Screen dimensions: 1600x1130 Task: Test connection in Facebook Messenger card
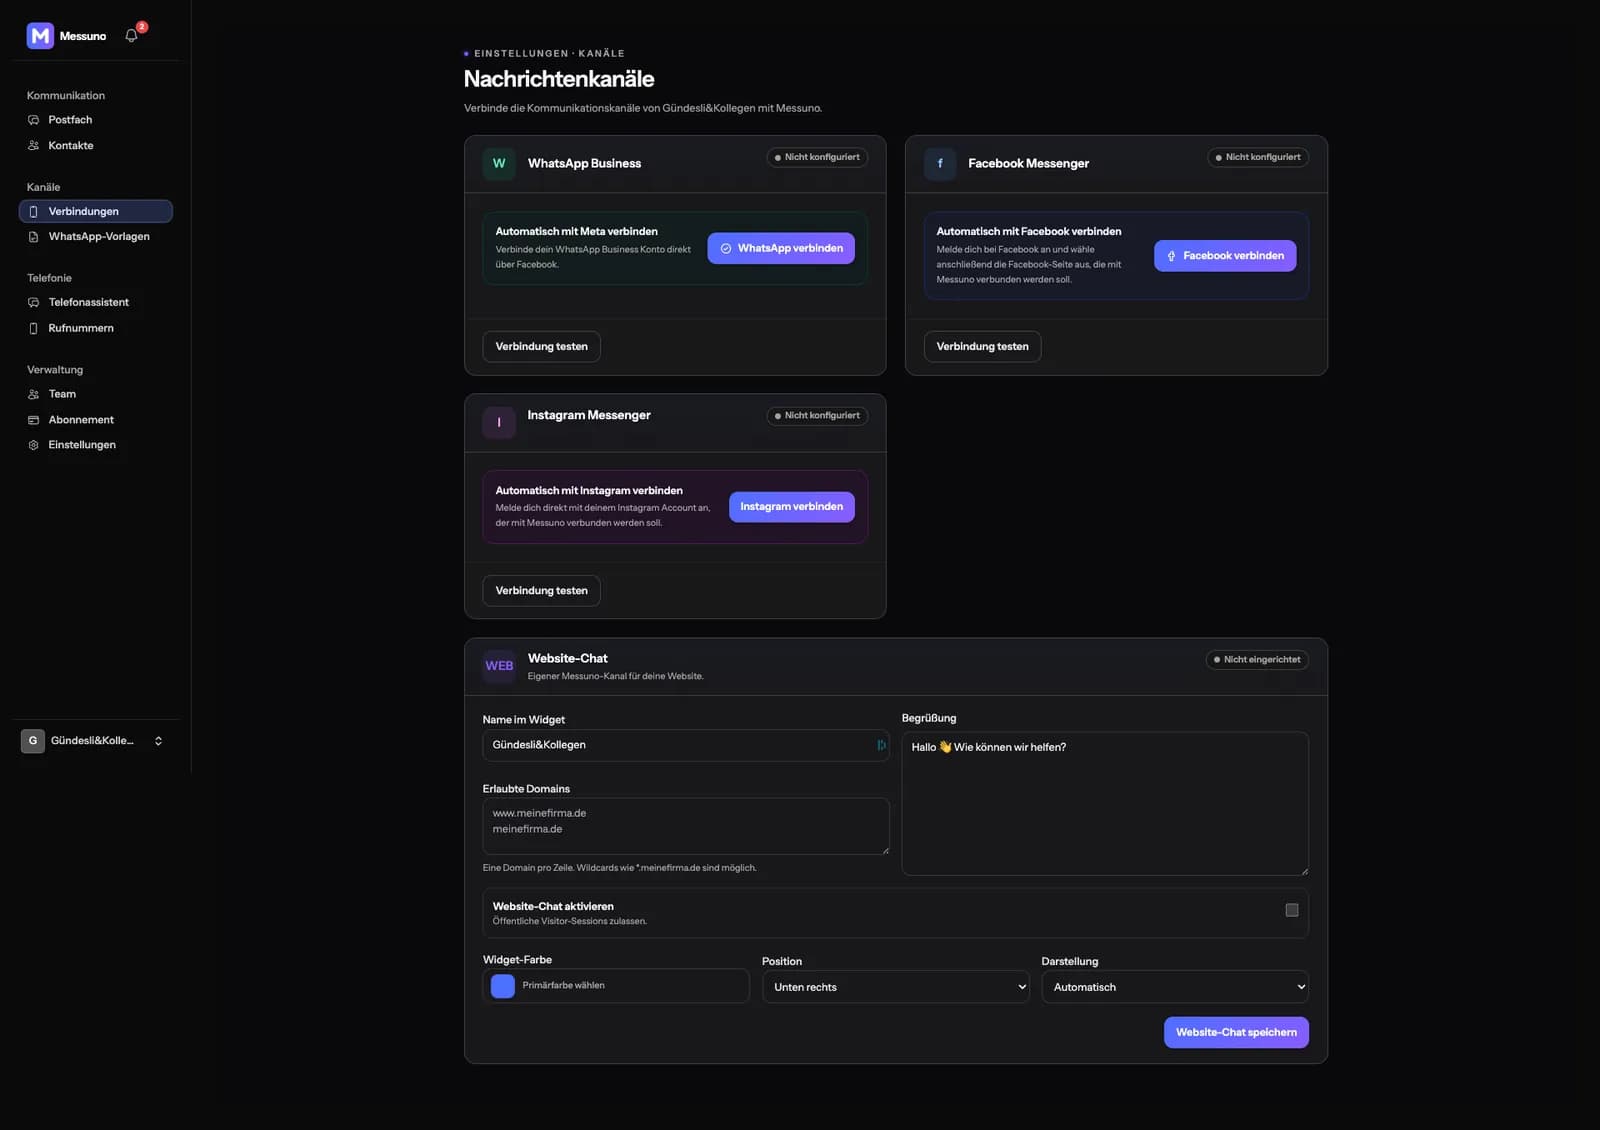[x=983, y=347]
